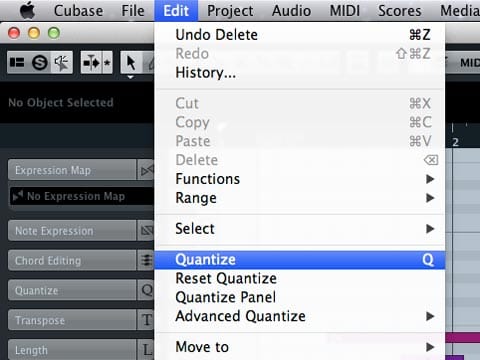Open the File menu

(133, 11)
